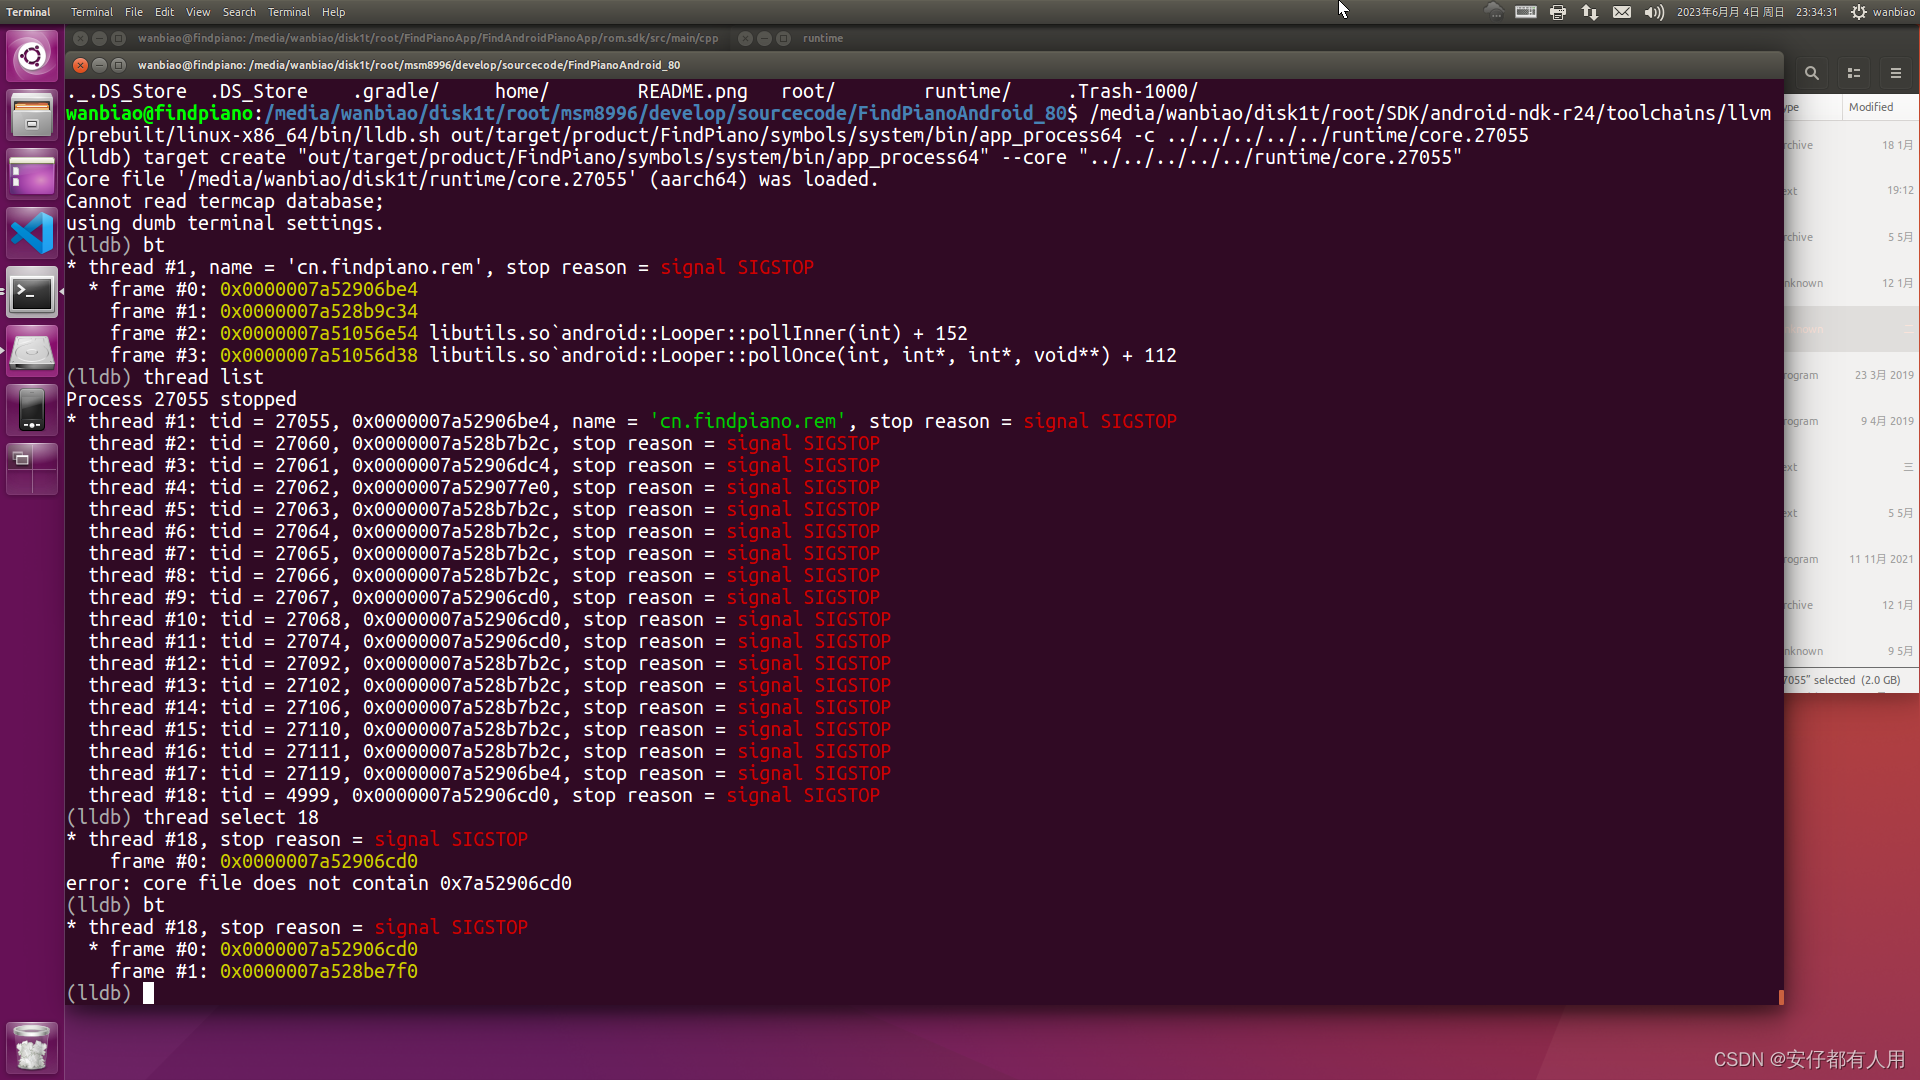Close the front terminal window
The width and height of the screenshot is (1920, 1080).
point(80,65)
